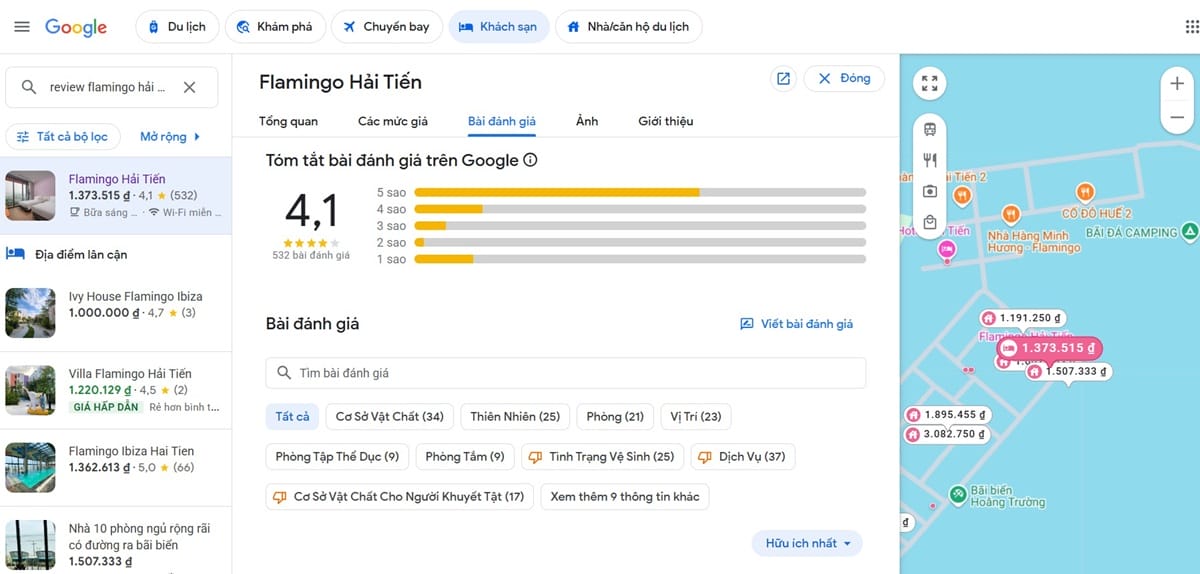Image resolution: width=1200 pixels, height=574 pixels.
Task: Filter reviews by Phòng Tập Thể Dục (9)
Action: pyautogui.click(x=337, y=457)
